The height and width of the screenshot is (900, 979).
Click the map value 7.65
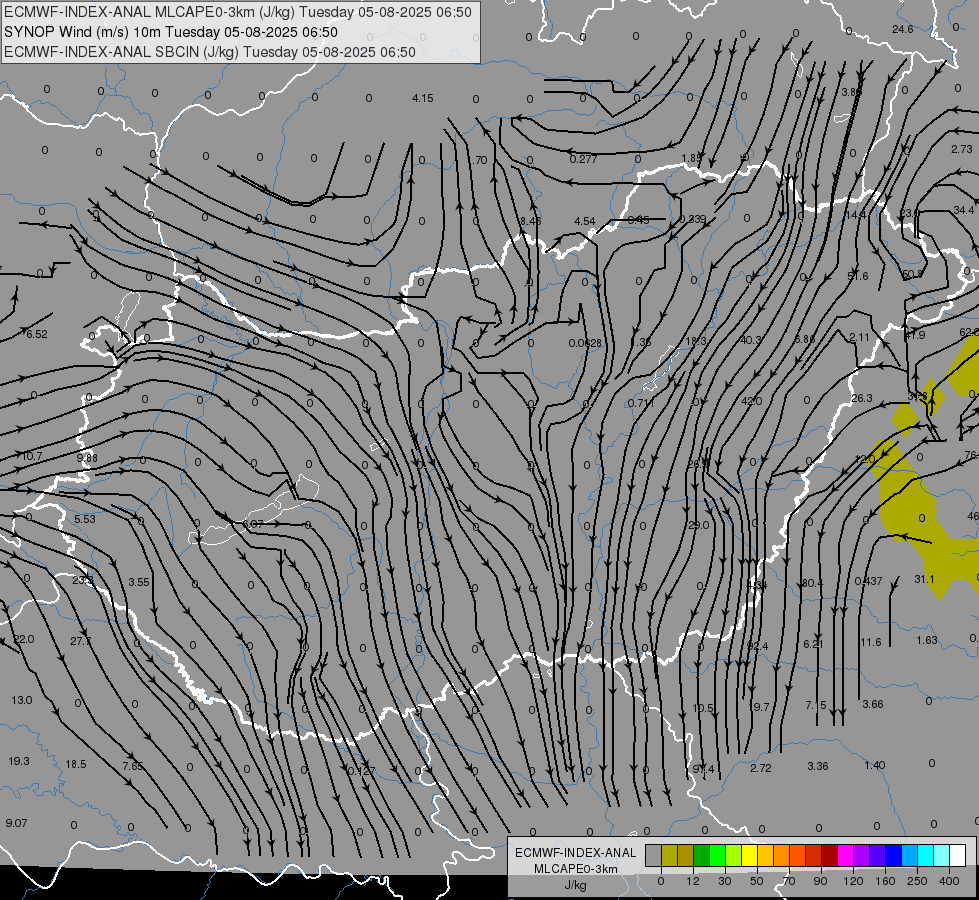pyautogui.click(x=132, y=766)
